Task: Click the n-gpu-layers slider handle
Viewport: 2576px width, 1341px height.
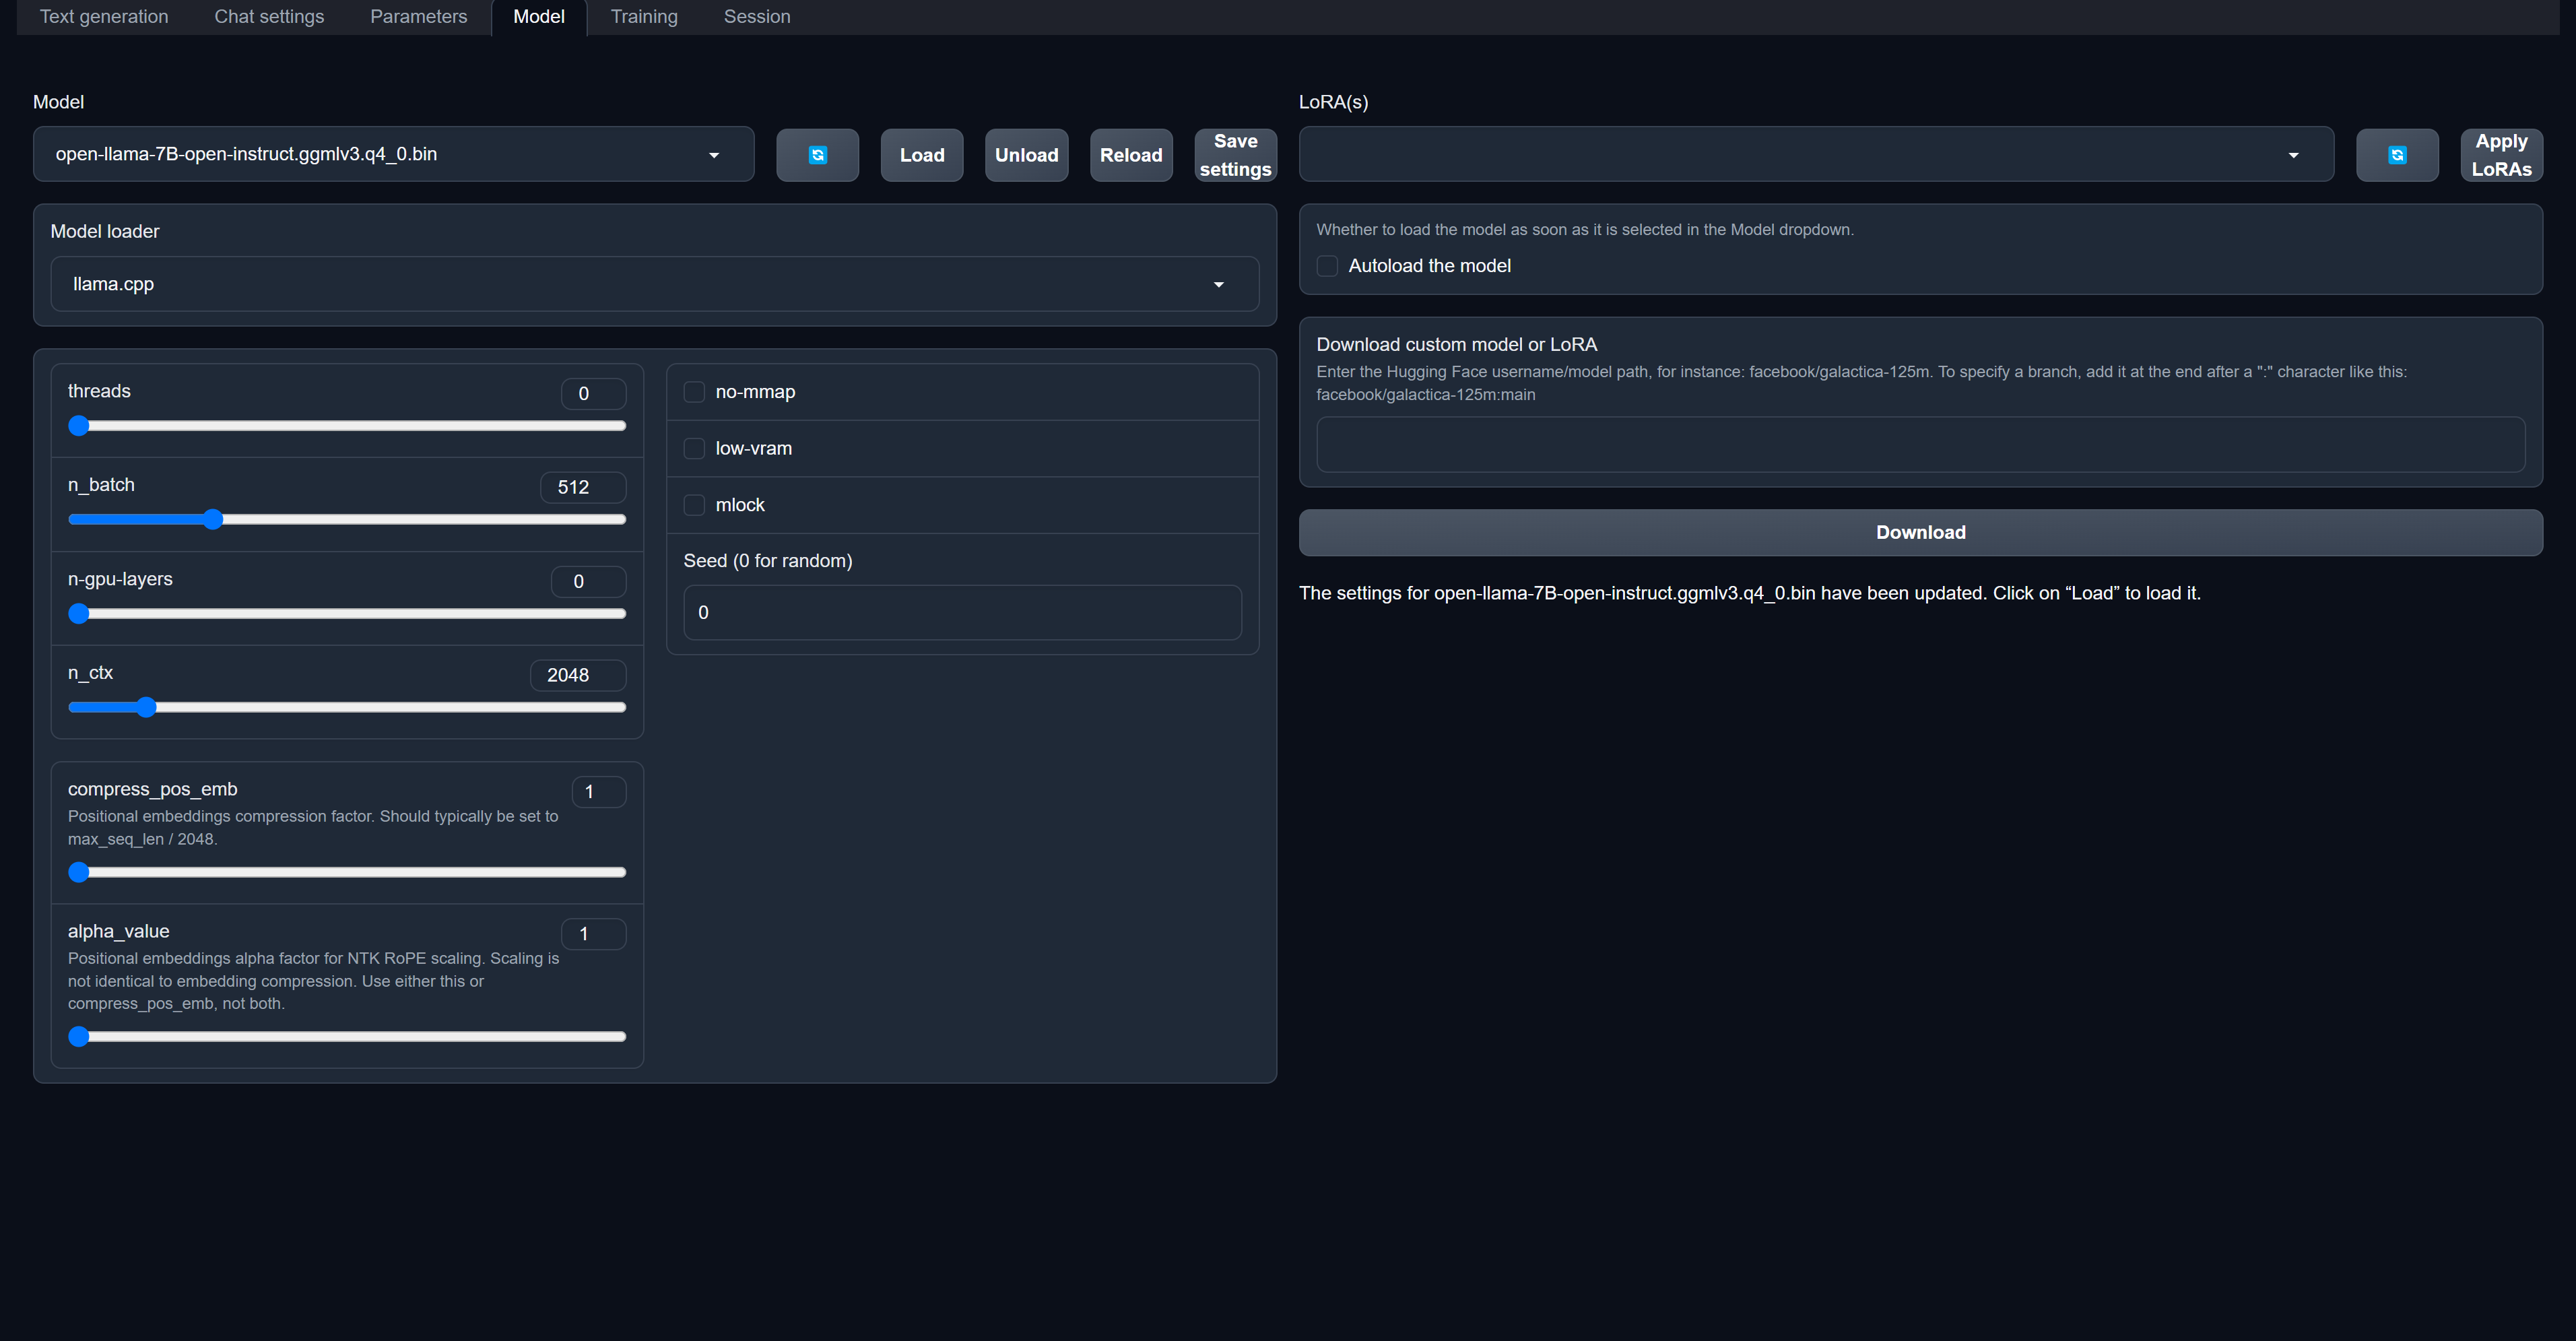Action: (x=79, y=614)
